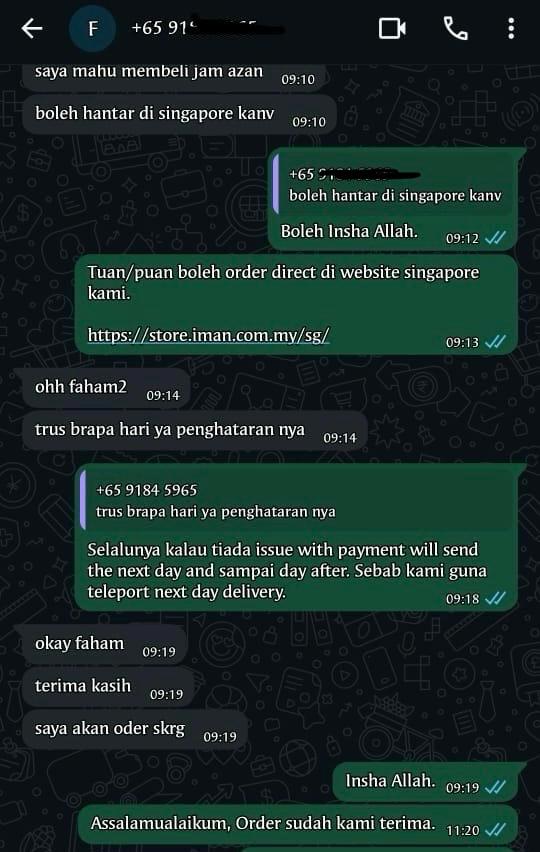The width and height of the screenshot is (540, 852).
Task: Tap read-receipt ticks on 09:18 message
Action: tap(495, 599)
